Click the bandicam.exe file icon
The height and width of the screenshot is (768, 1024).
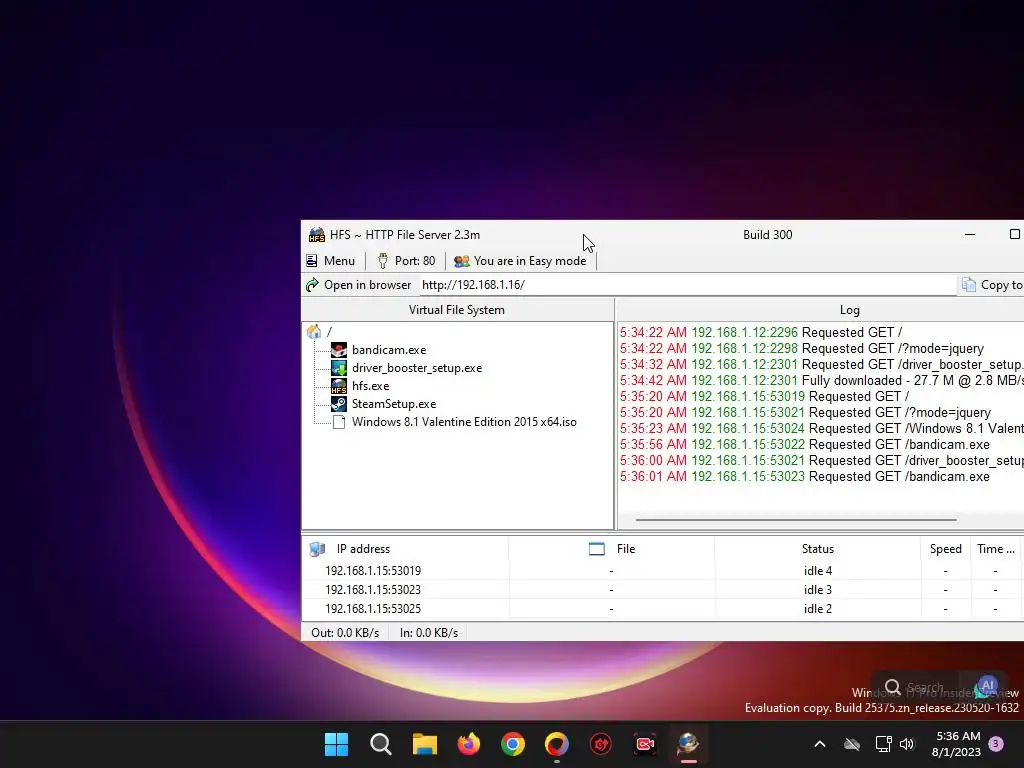338,350
